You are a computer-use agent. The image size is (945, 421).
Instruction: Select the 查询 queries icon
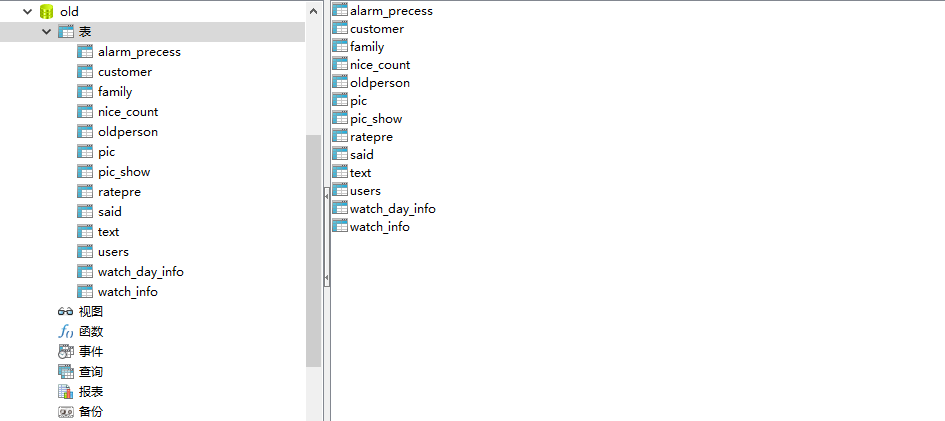(65, 372)
